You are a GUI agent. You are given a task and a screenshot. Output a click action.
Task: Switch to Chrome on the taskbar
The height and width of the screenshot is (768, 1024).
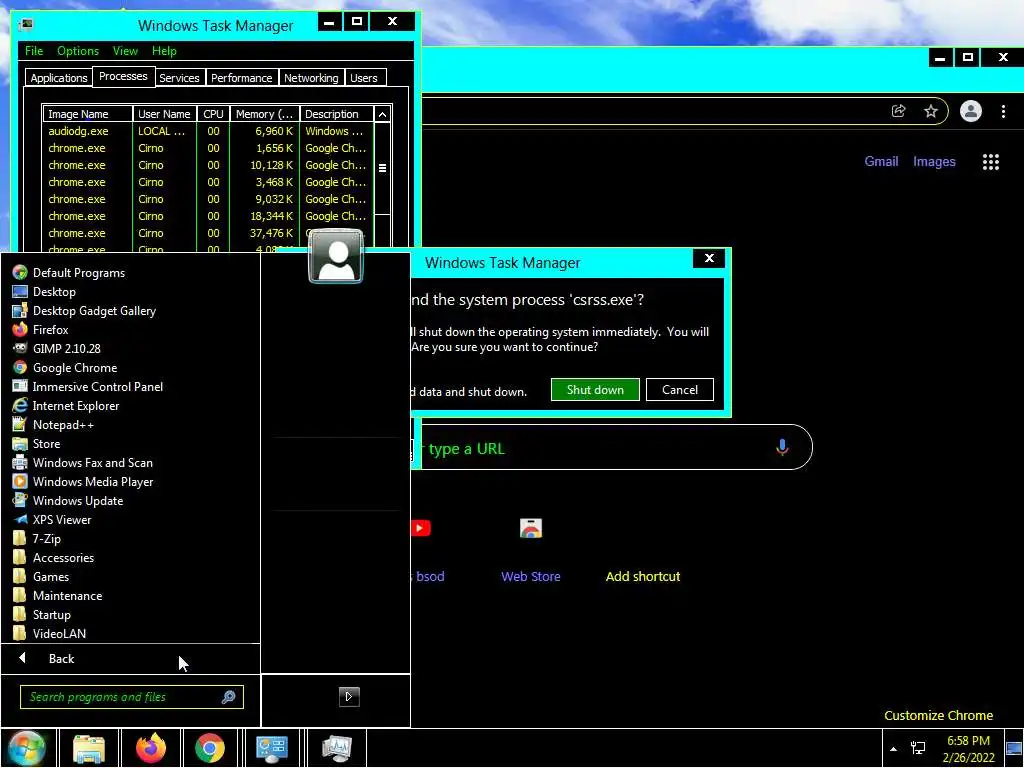pos(210,748)
